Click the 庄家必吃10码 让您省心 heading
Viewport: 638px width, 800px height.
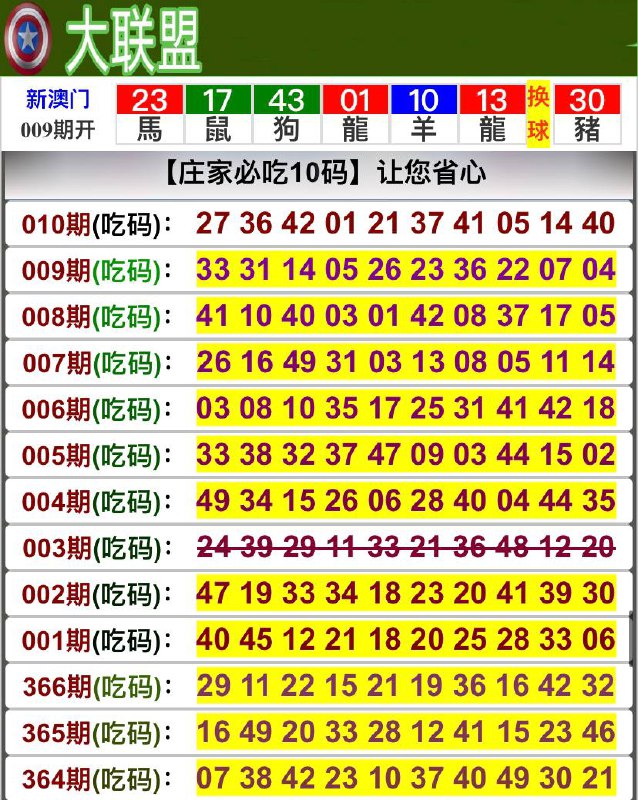325,172
